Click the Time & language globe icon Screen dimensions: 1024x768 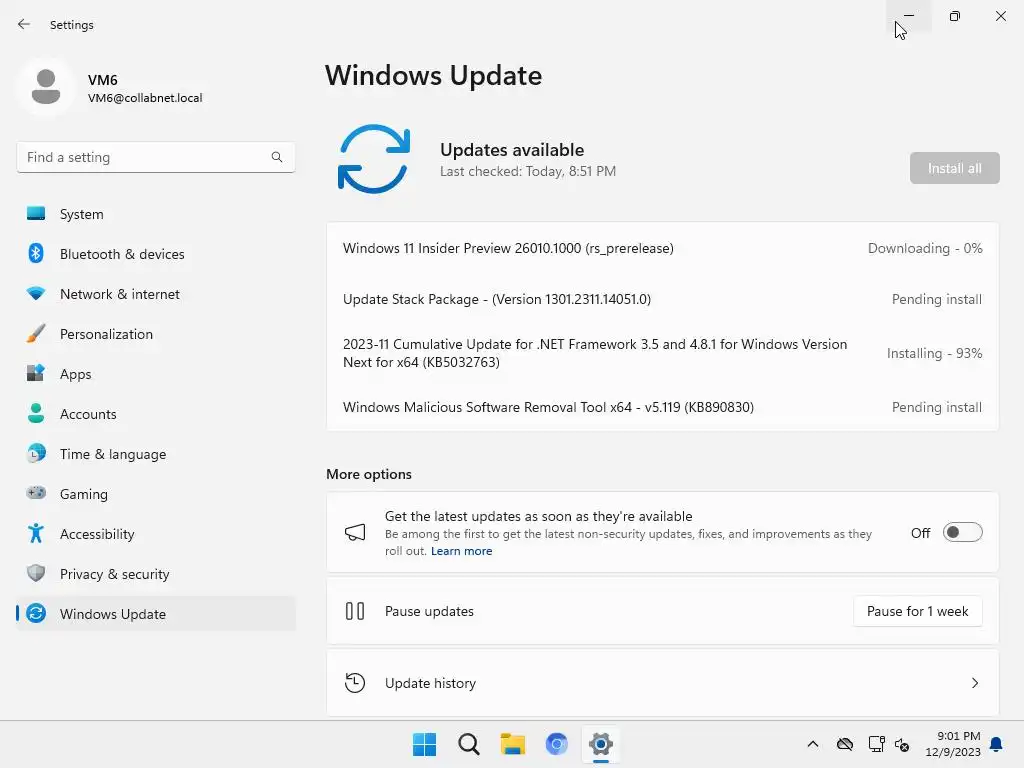(36, 453)
